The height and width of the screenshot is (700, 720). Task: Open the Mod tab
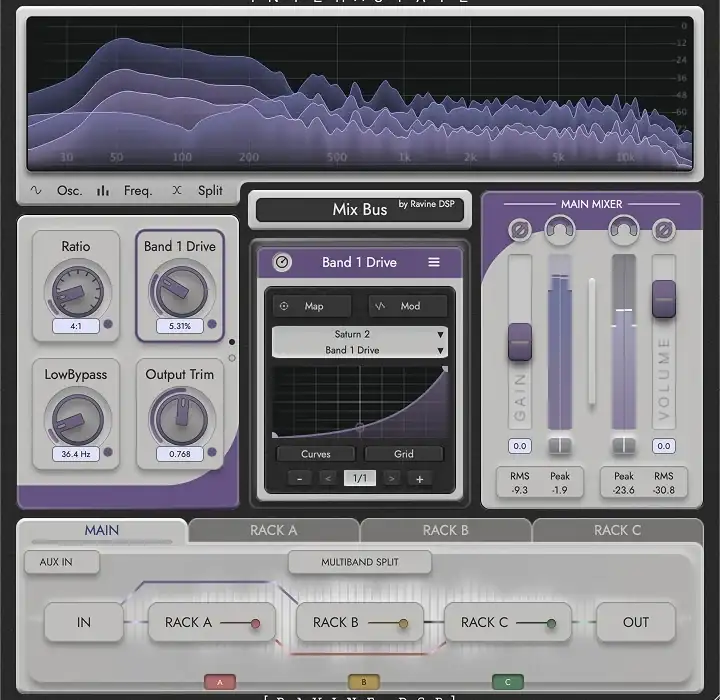click(408, 306)
